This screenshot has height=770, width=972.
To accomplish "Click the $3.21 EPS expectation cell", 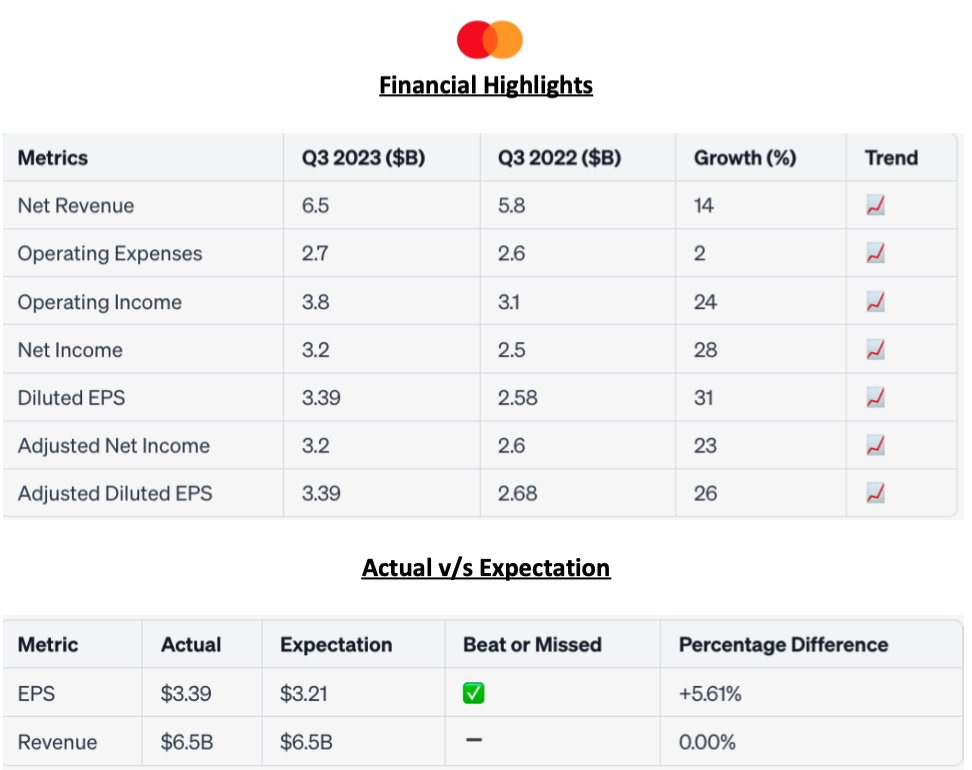I will (304, 693).
